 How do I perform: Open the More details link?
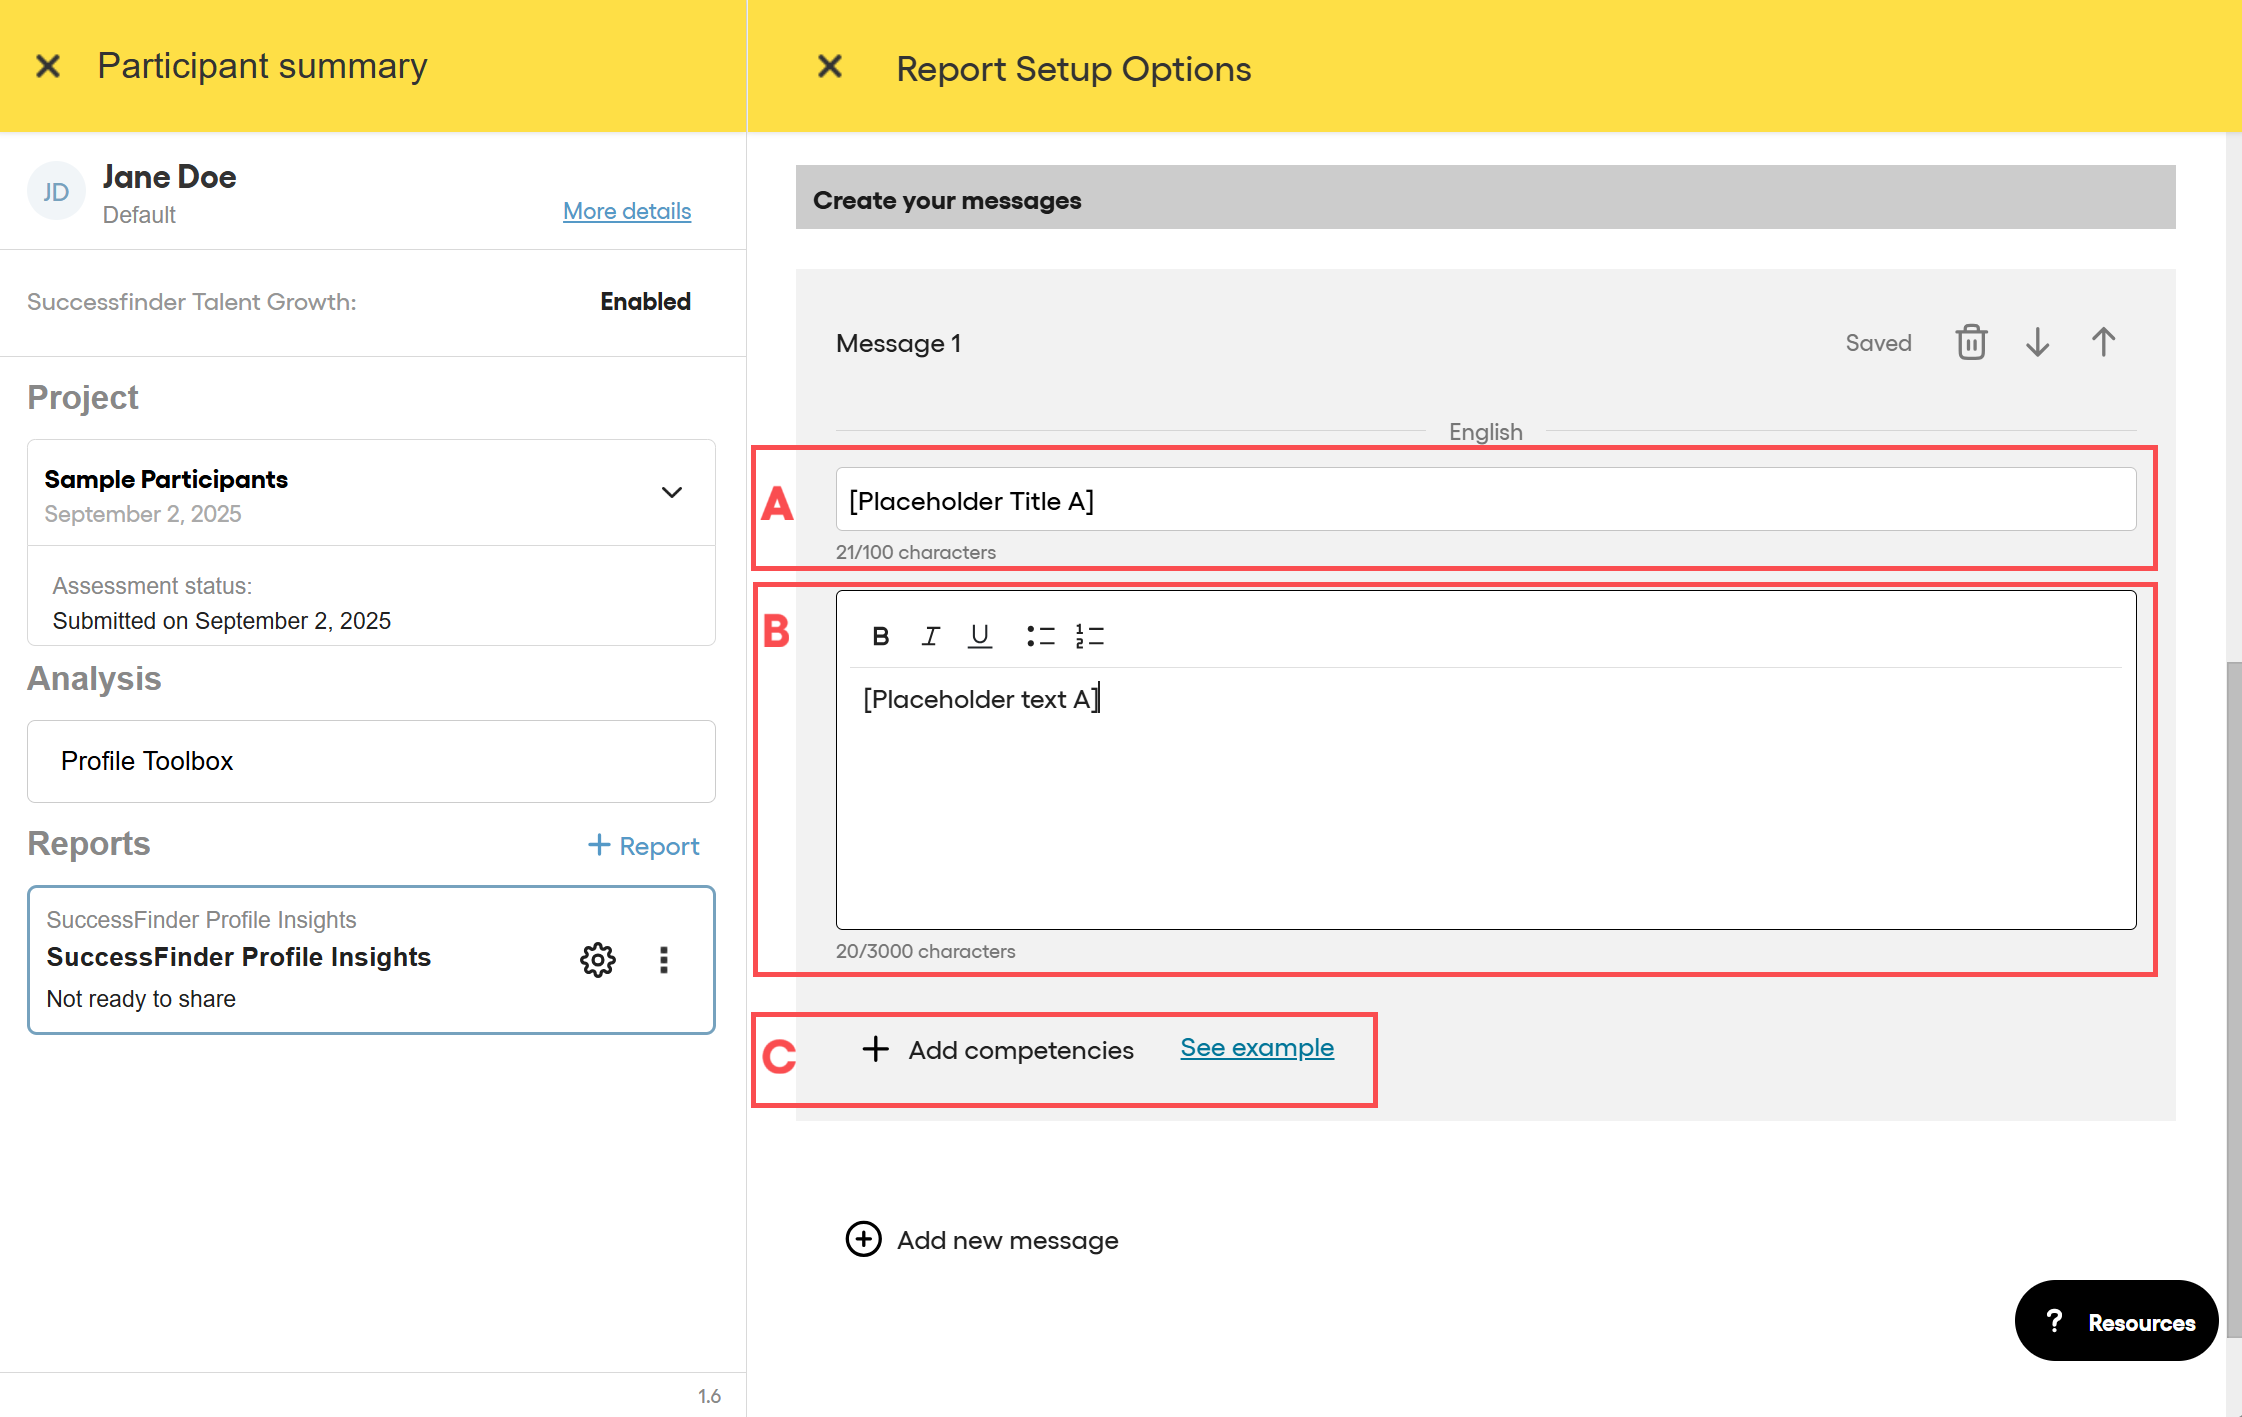[627, 211]
